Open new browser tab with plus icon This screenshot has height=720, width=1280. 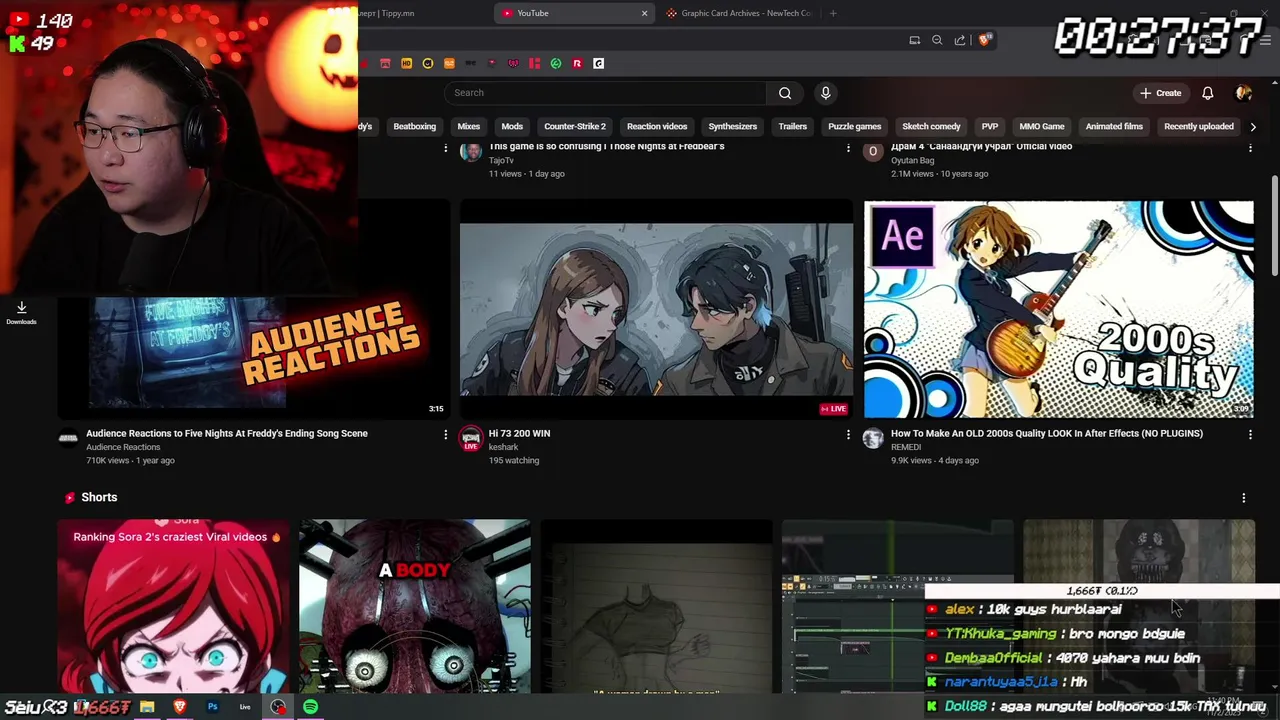click(833, 13)
